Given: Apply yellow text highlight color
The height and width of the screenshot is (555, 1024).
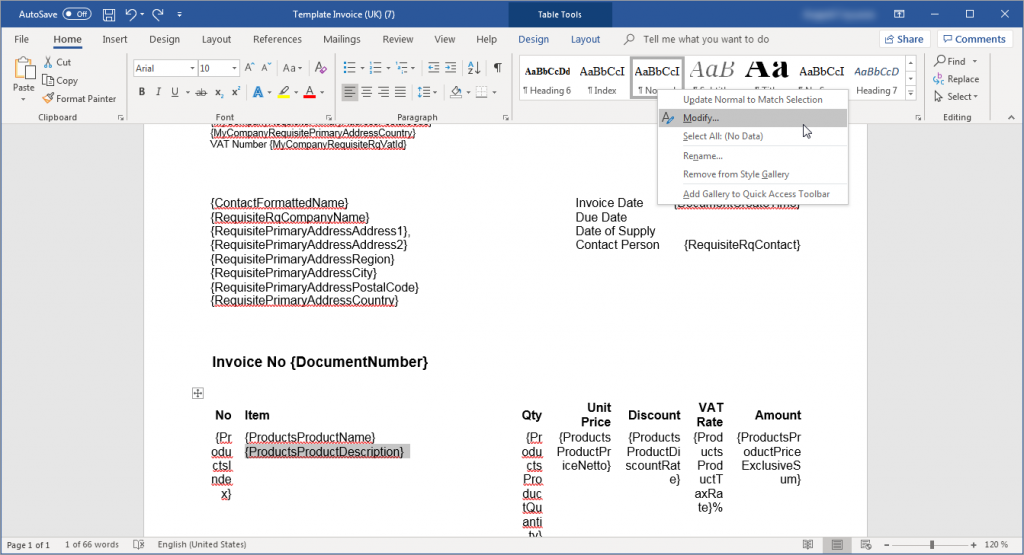Looking at the screenshot, I should 284,92.
